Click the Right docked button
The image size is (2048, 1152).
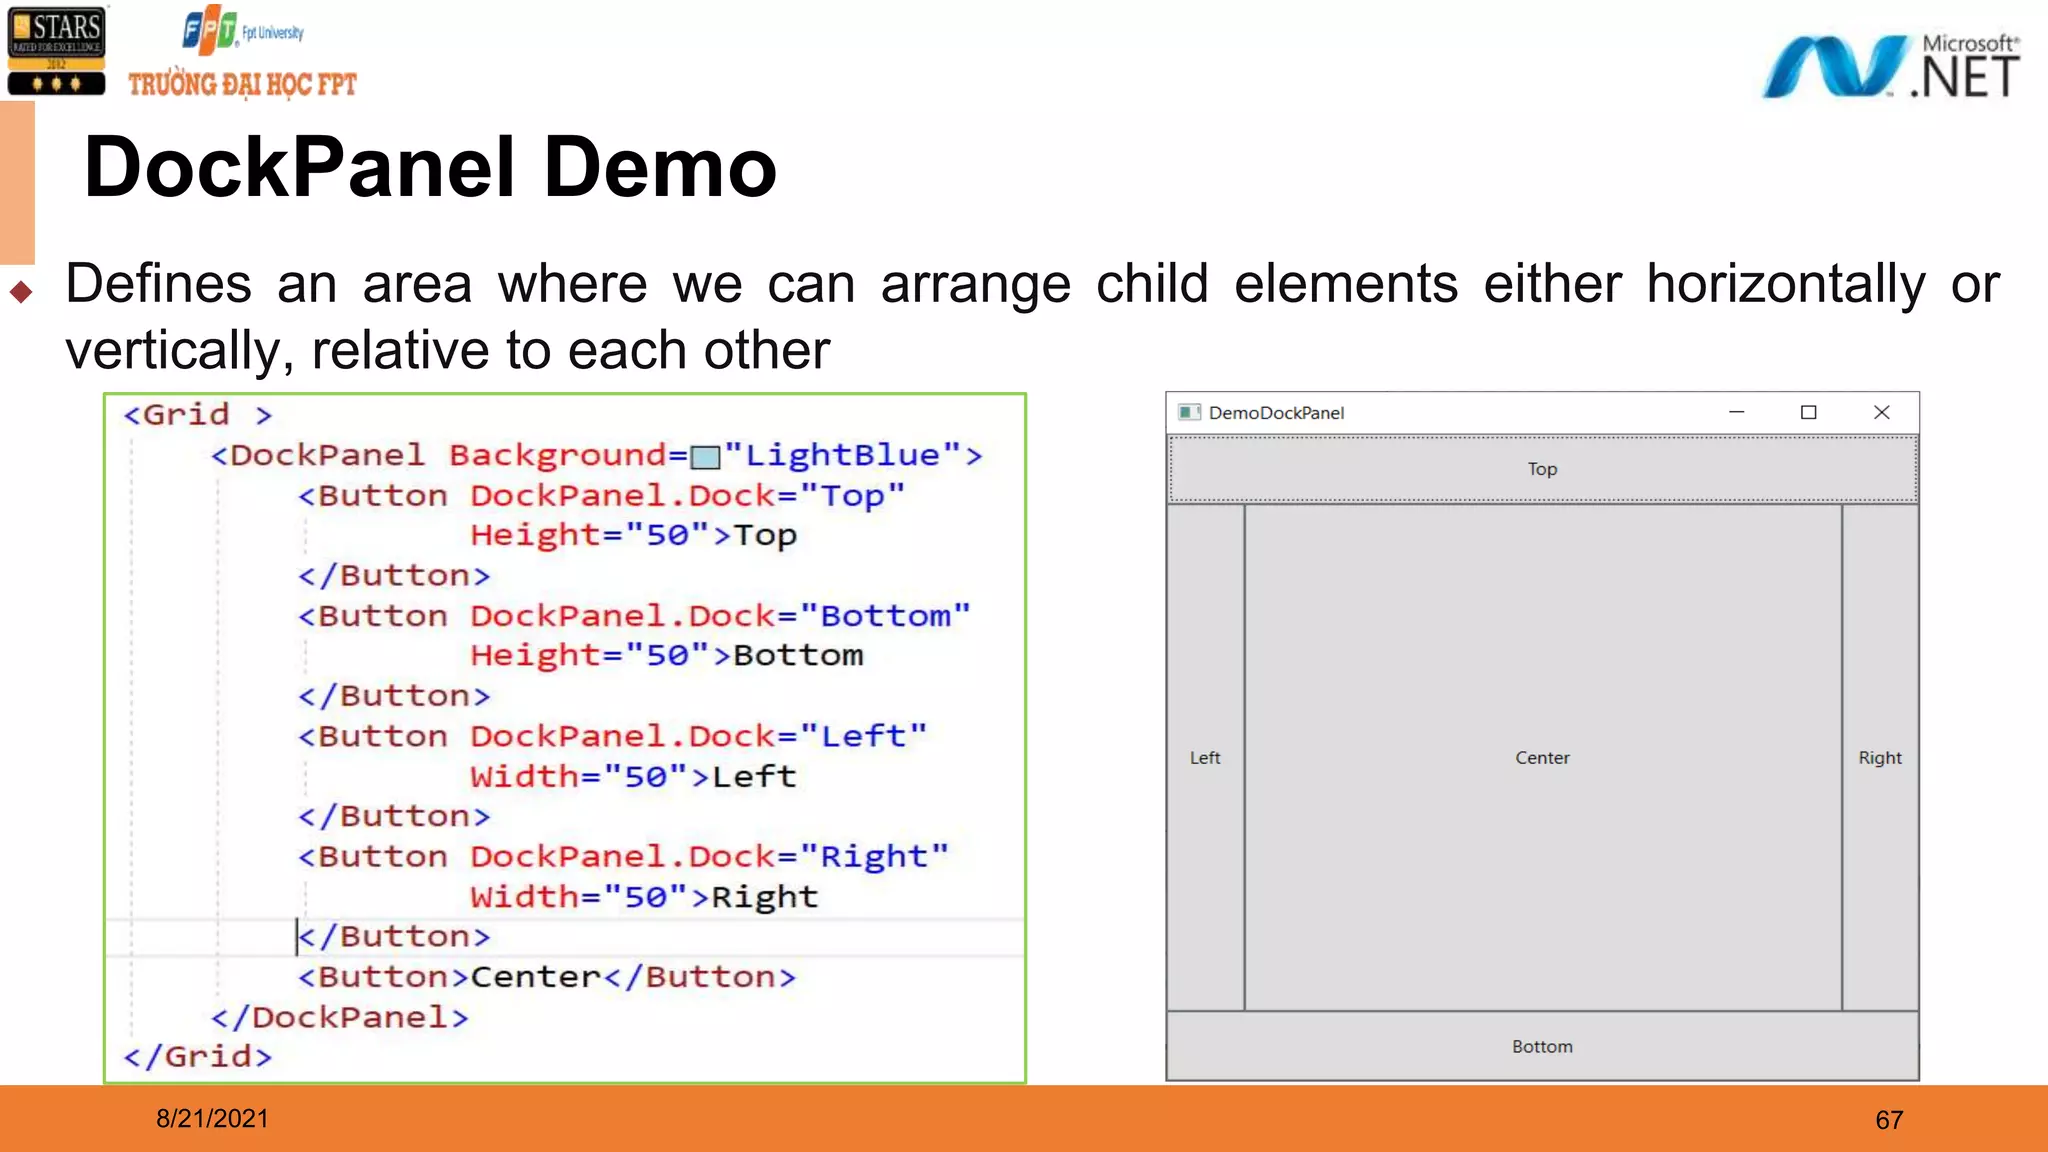pos(1880,757)
